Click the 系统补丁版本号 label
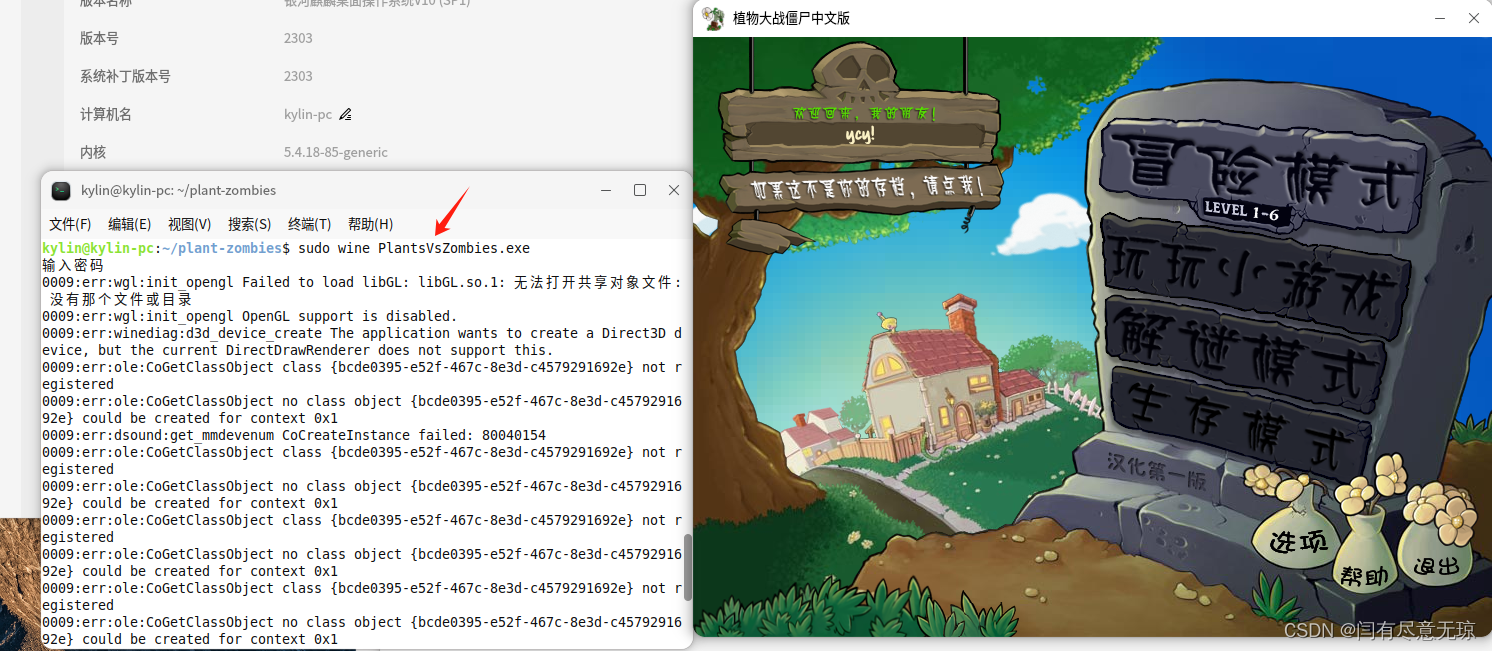This screenshot has height=651, width=1492. pyautogui.click(x=125, y=76)
